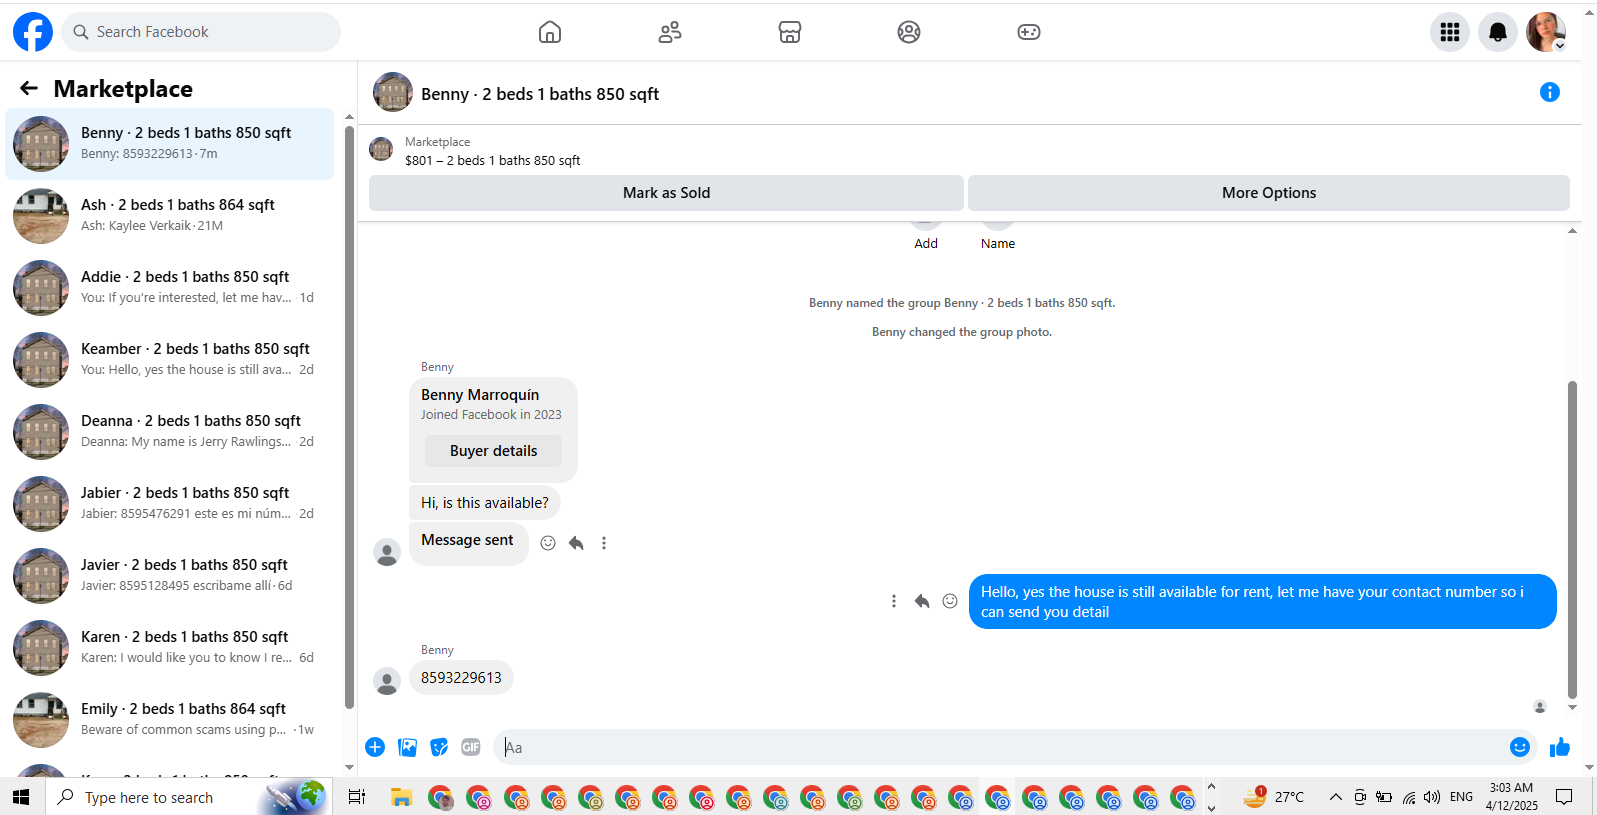Click Benny's avatar beside the 8593229613 message
Viewport: 1597px width, 815px height.
[x=387, y=682]
